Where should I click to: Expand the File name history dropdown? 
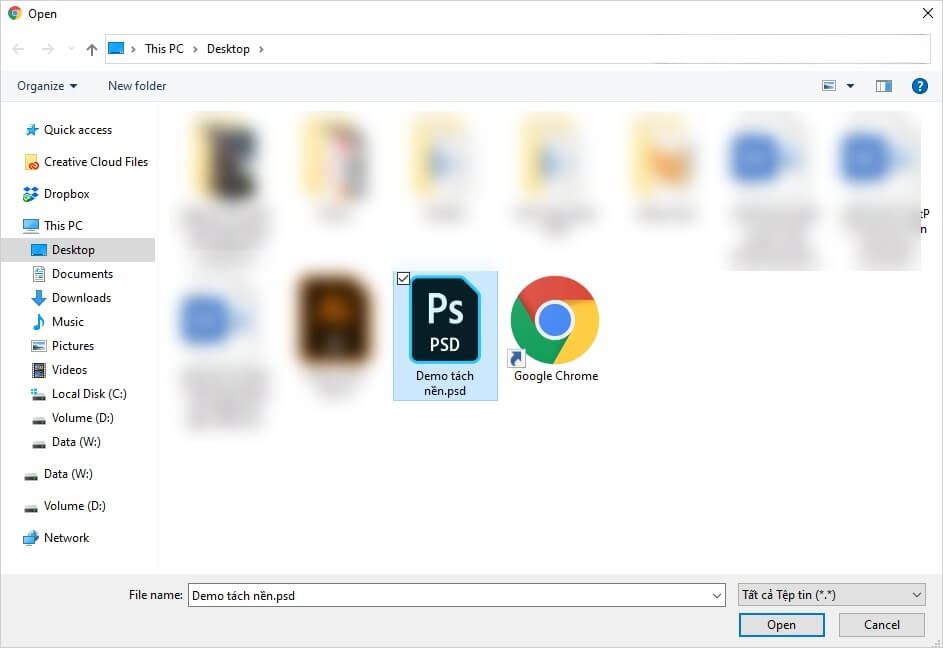click(x=717, y=596)
